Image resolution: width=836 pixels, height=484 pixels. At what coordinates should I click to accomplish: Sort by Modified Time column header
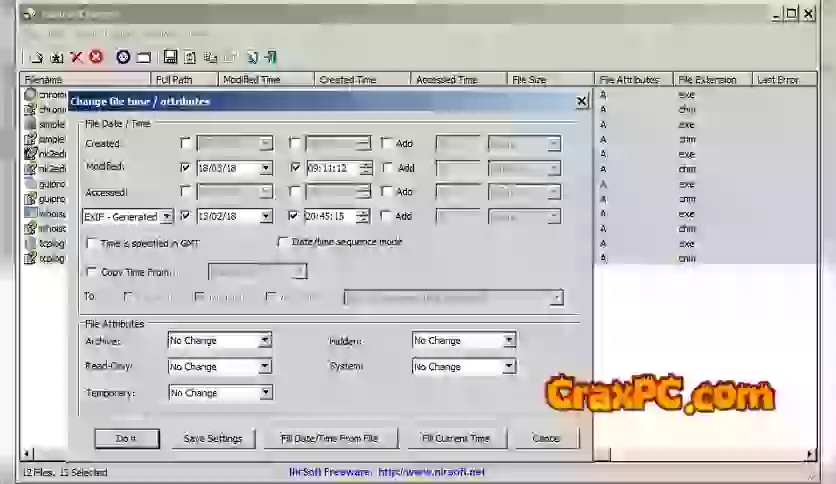[266, 79]
